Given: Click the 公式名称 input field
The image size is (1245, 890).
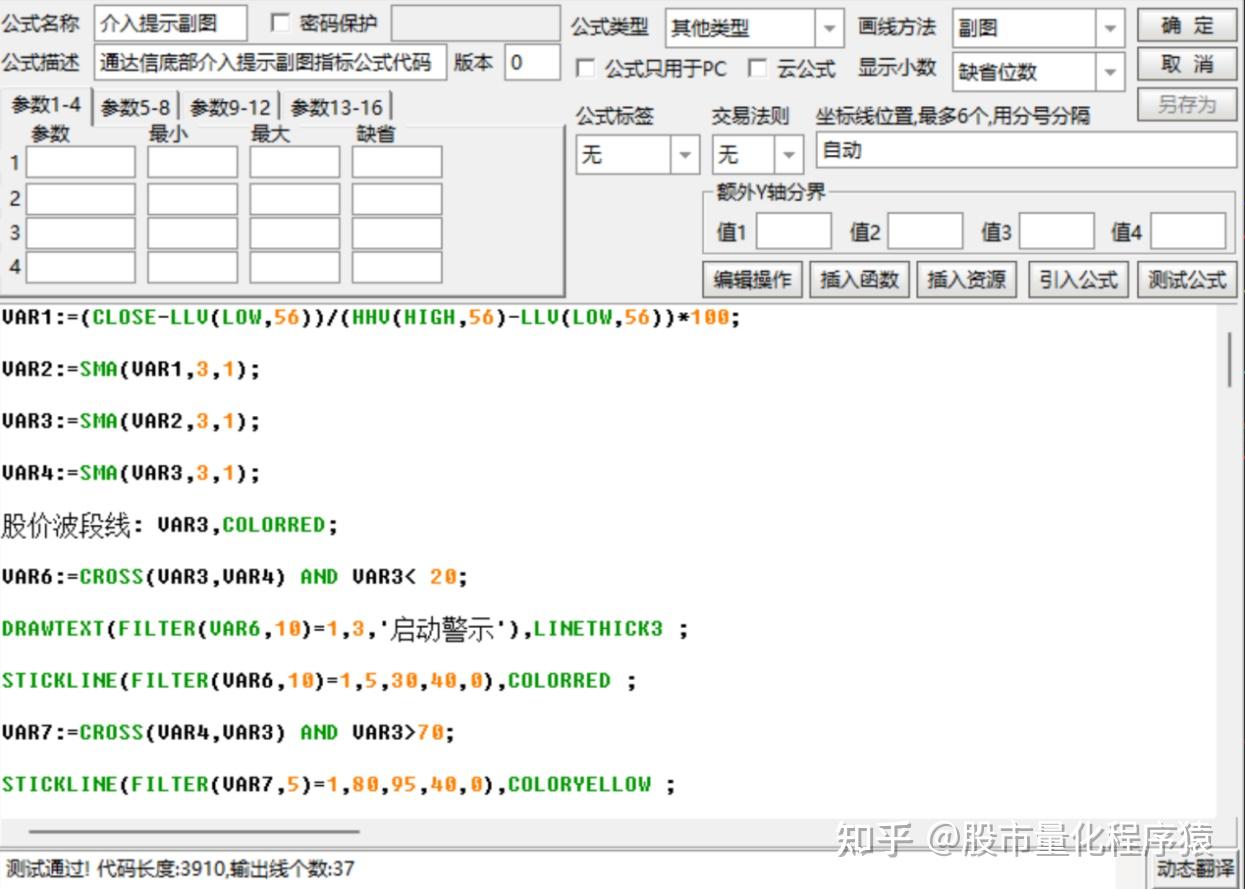Looking at the screenshot, I should point(171,24).
